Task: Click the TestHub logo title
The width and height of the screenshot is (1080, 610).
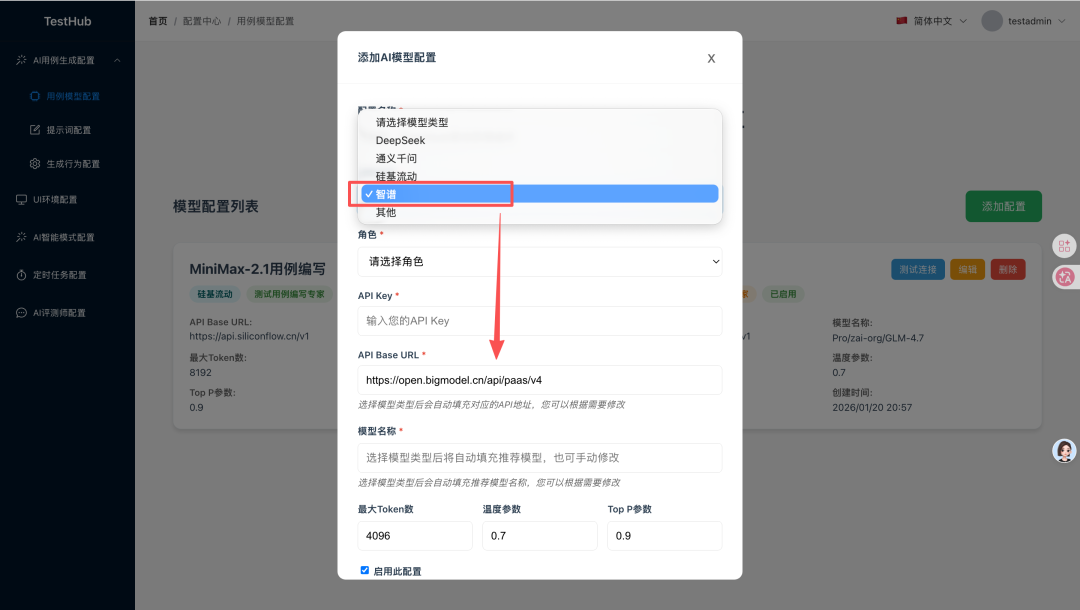Action: (68, 21)
